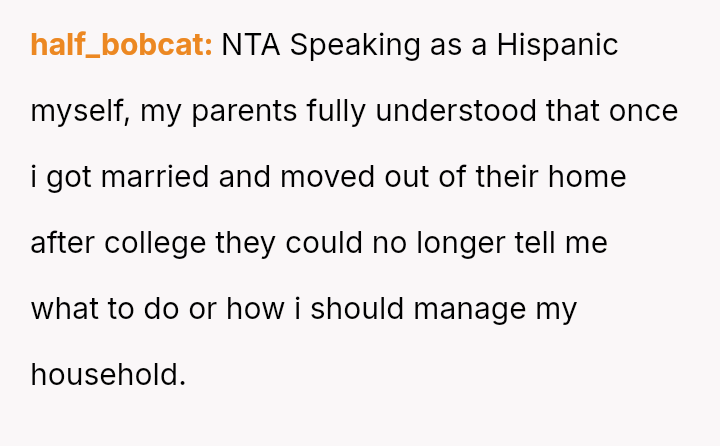Click the word "college" in the comment
Viewport: 720px width, 446px height.
coord(152,243)
